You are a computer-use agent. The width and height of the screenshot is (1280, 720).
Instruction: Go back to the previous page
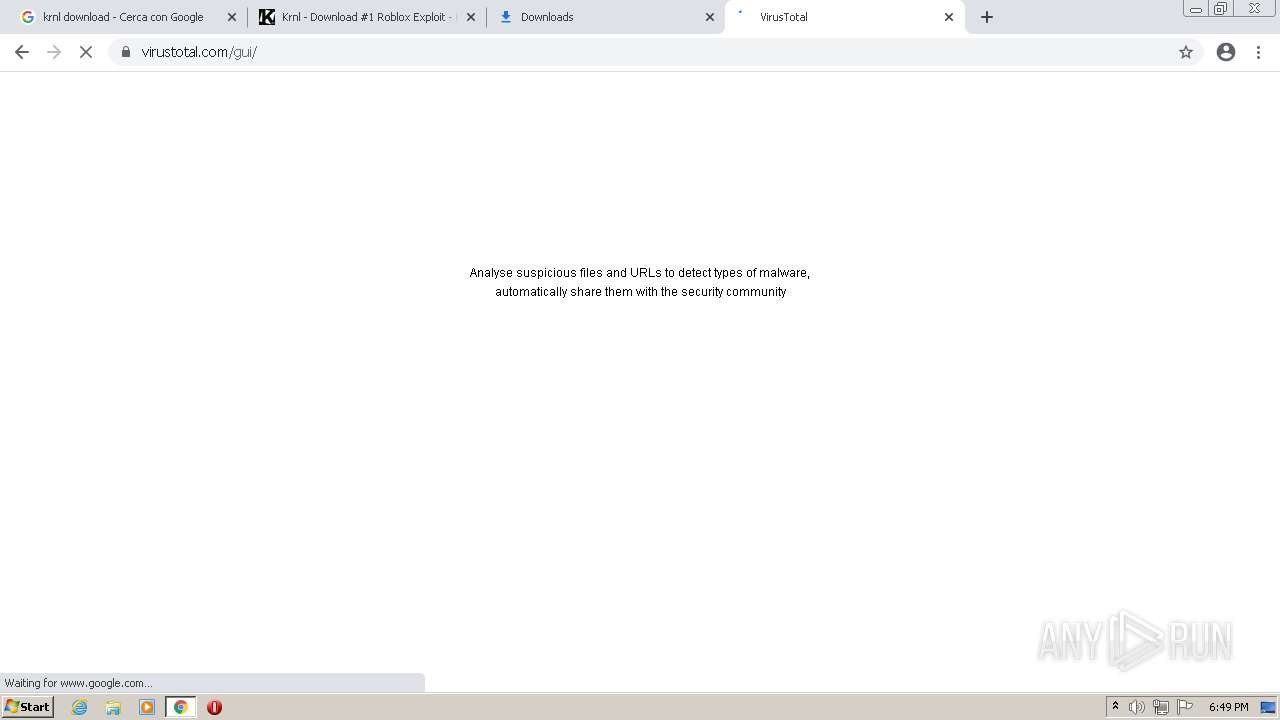tap(22, 52)
